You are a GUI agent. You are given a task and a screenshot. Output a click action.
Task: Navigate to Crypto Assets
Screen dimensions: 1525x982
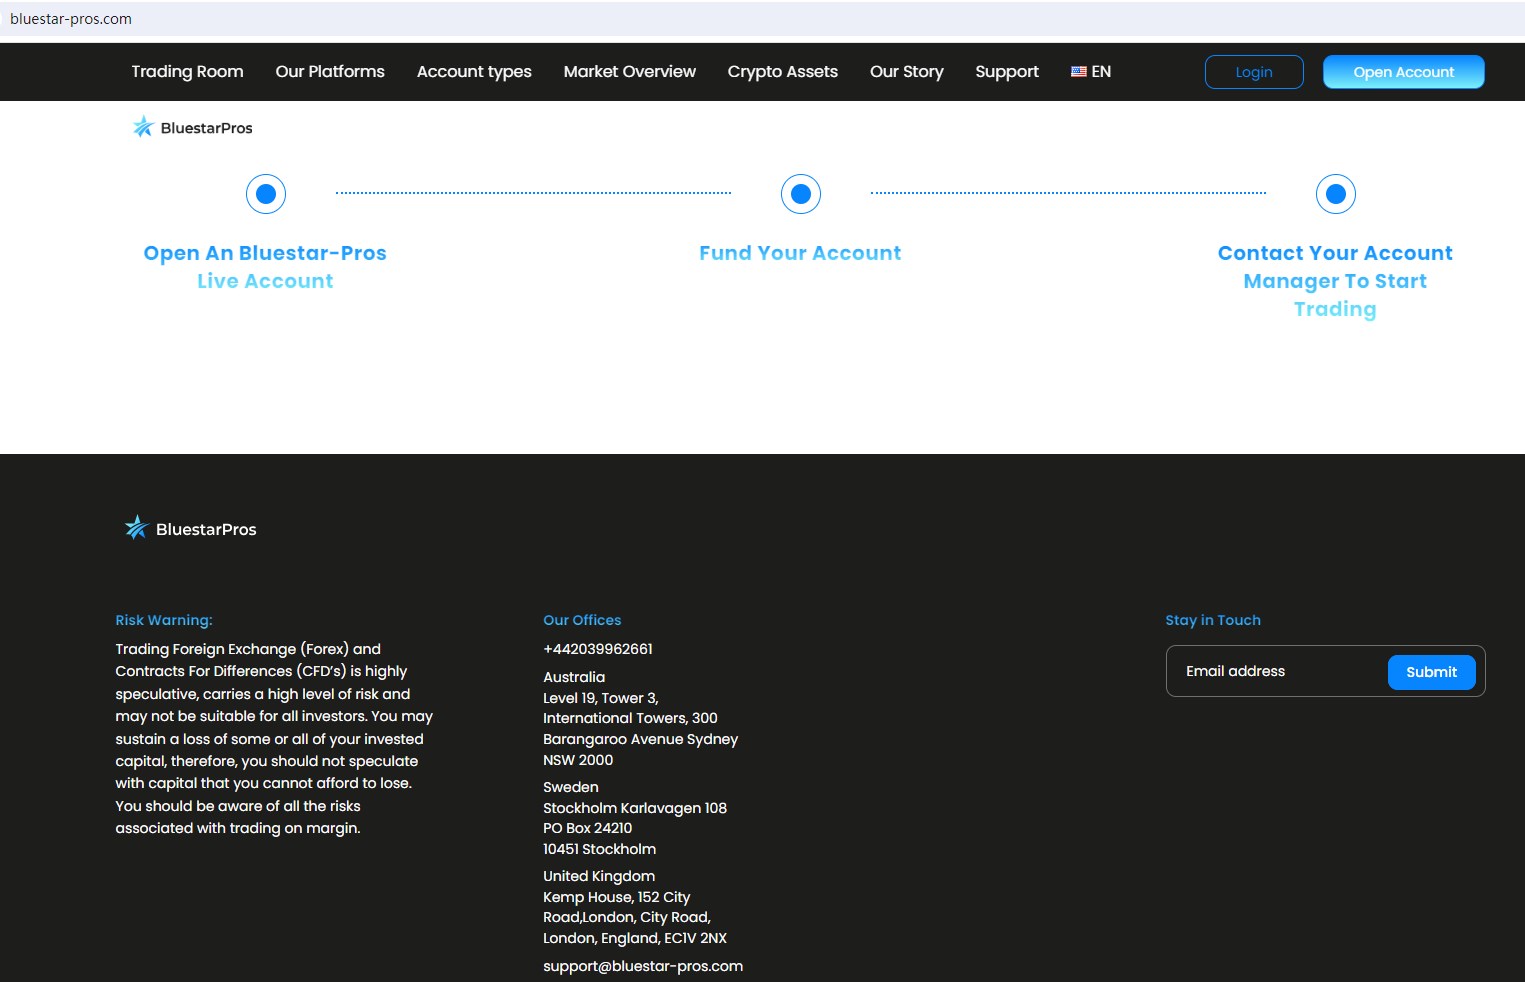783,72
